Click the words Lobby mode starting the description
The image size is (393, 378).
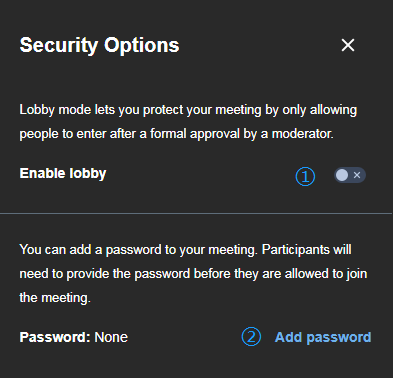55,110
